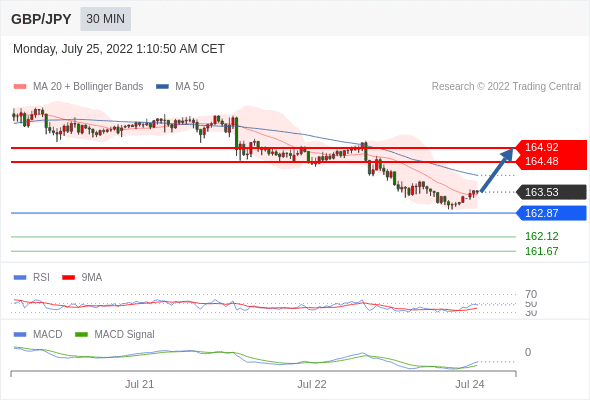Viewport: 590px width, 400px height.
Task: Click the 30 MIN timeframe button
Action: (x=105, y=19)
